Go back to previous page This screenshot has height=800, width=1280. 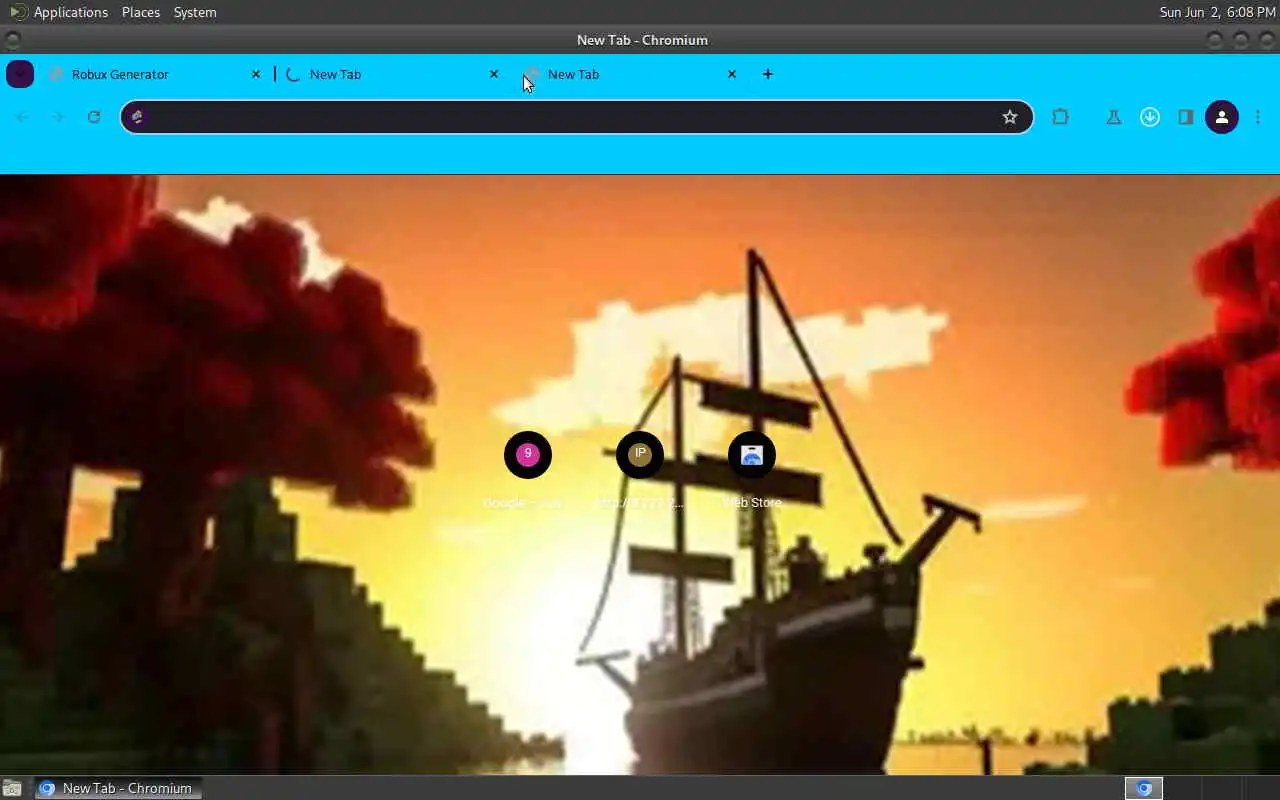tap(22, 117)
